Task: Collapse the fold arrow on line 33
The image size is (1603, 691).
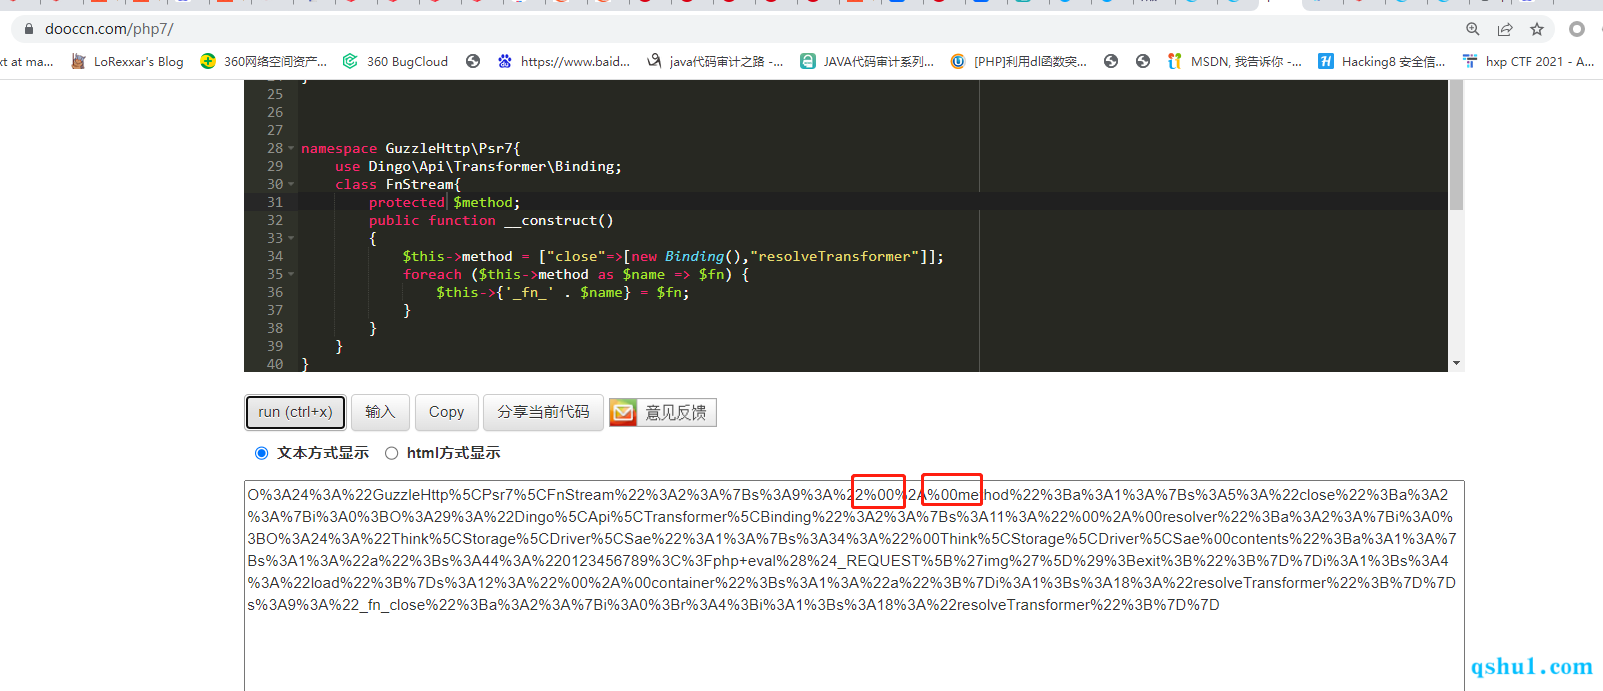Action: pyautogui.click(x=291, y=238)
